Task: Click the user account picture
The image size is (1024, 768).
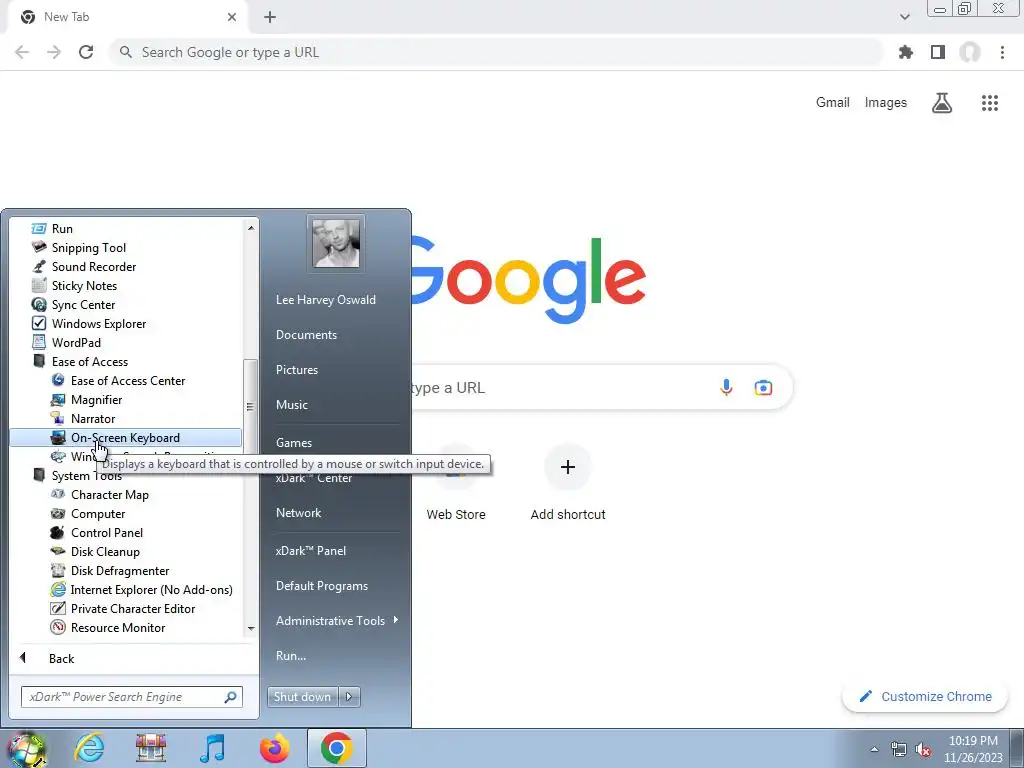Action: tap(336, 243)
